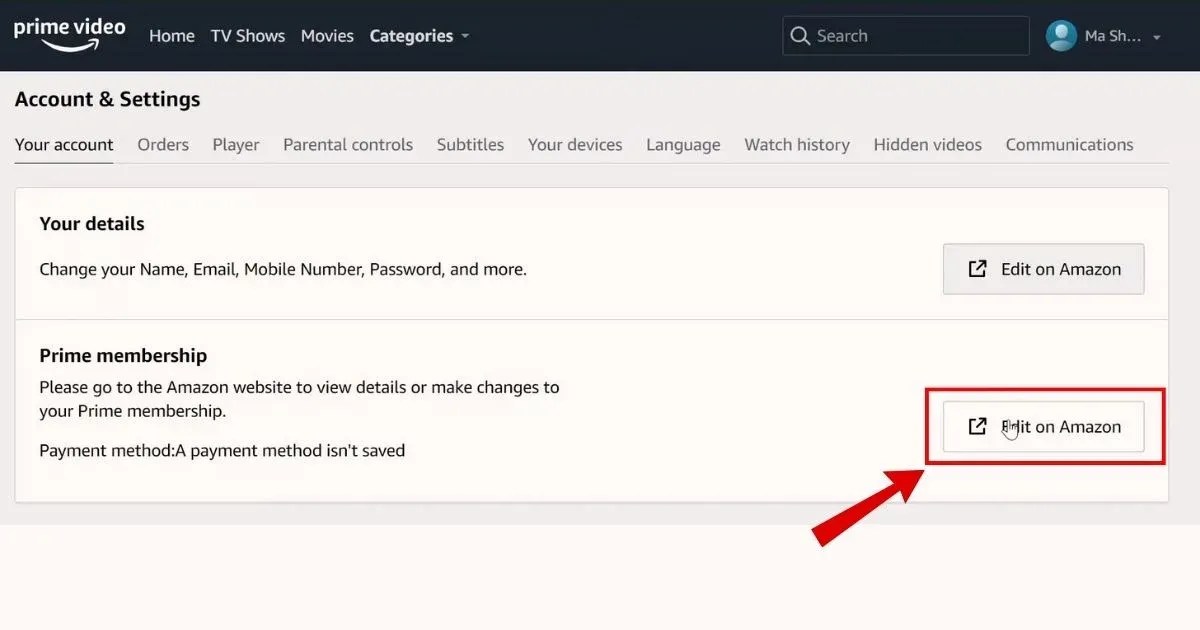Viewport: 1200px width, 630px height.
Task: Open the Orders tab
Action: tap(163, 144)
